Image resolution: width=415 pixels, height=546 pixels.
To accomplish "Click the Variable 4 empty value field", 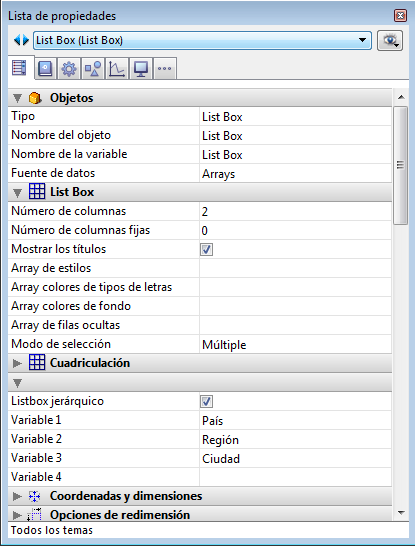I will (x=295, y=477).
